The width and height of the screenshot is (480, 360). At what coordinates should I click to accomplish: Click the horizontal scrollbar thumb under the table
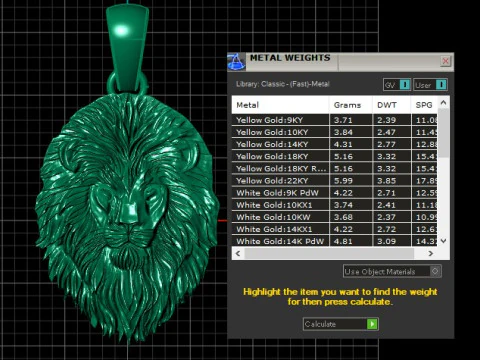[x=329, y=253]
